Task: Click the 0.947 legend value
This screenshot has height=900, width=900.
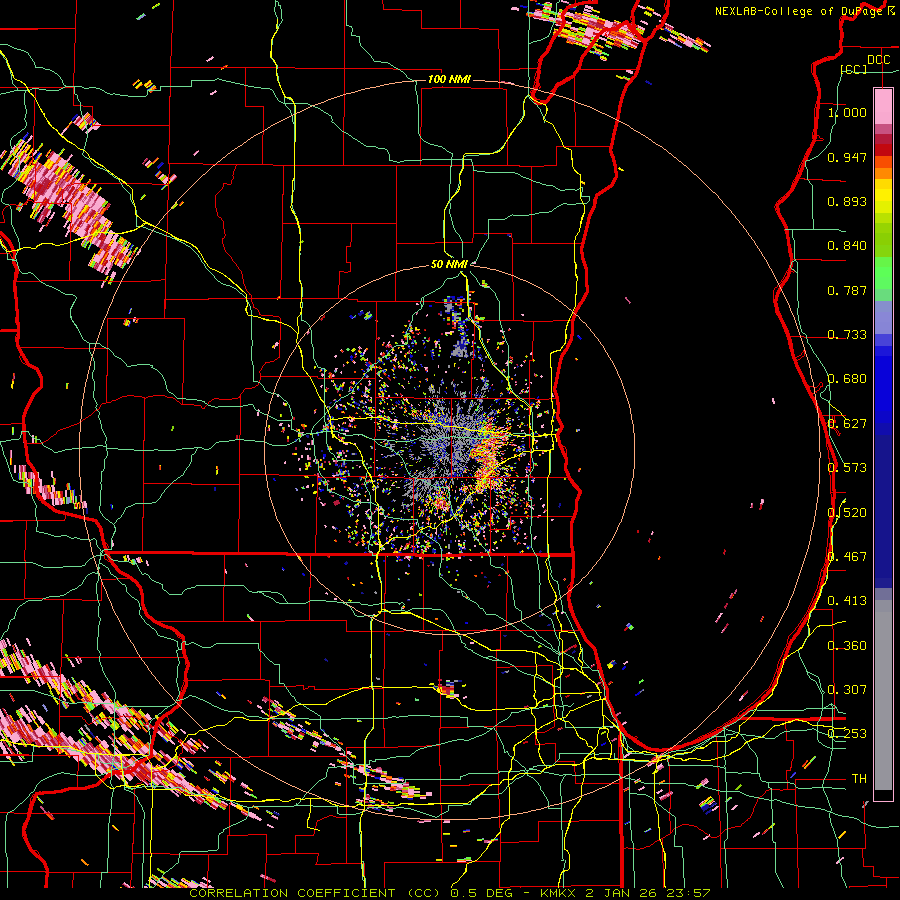Action: click(847, 157)
